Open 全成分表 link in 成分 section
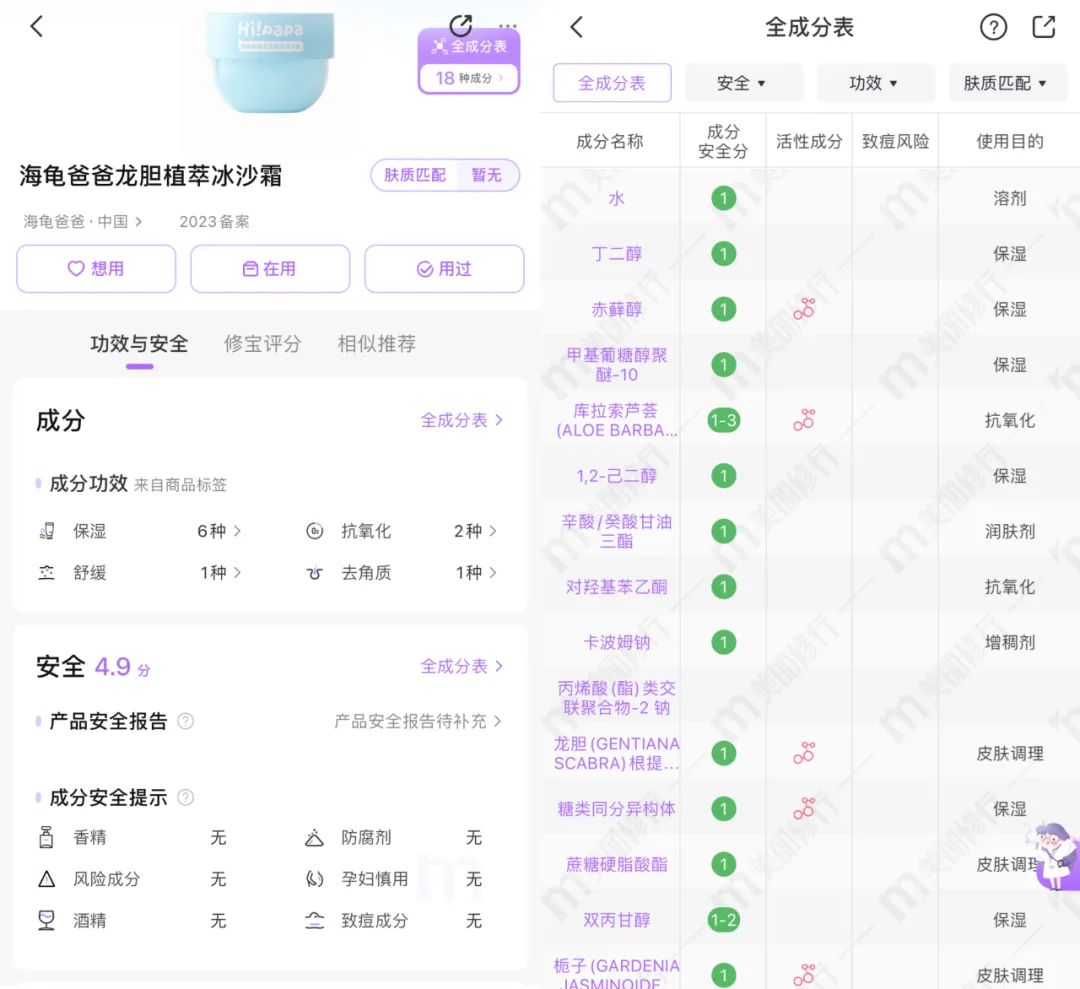This screenshot has height=989, width=1080. click(462, 420)
